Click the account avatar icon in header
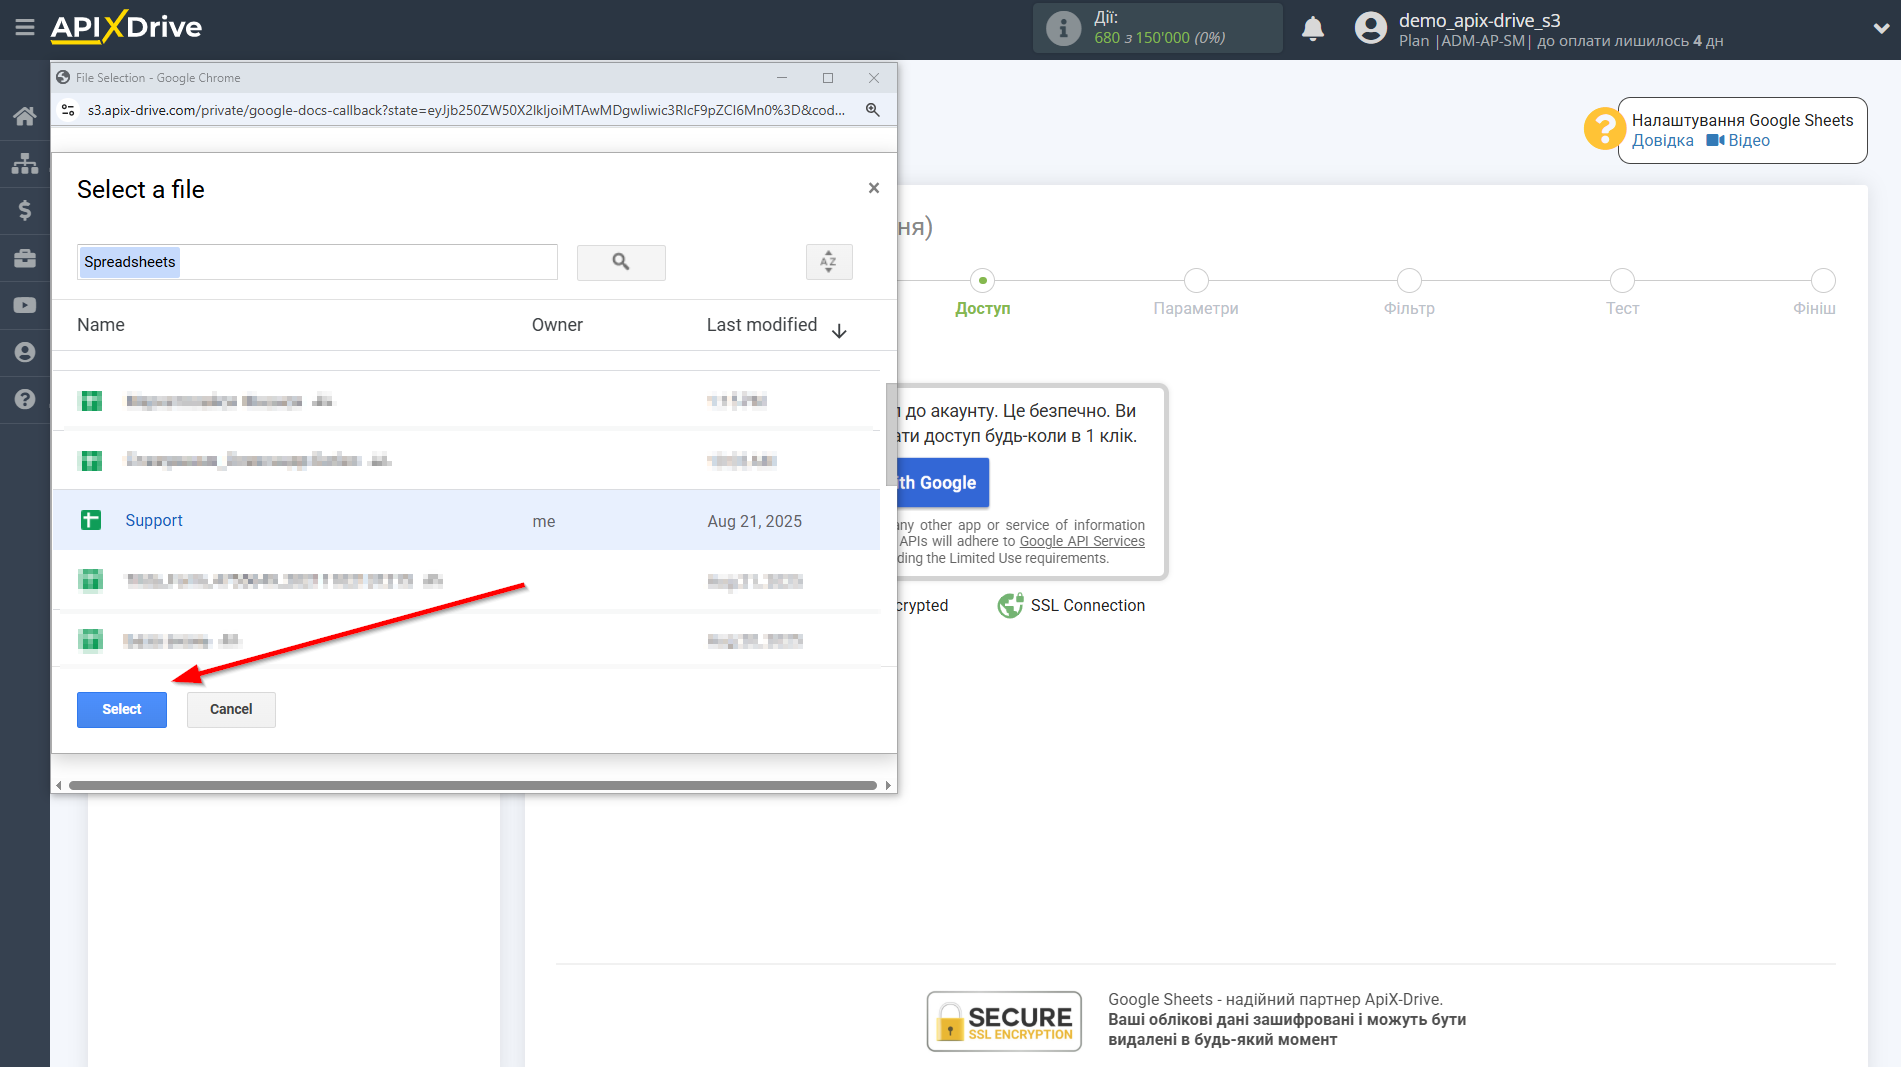The height and width of the screenshot is (1067, 1901). [1371, 28]
